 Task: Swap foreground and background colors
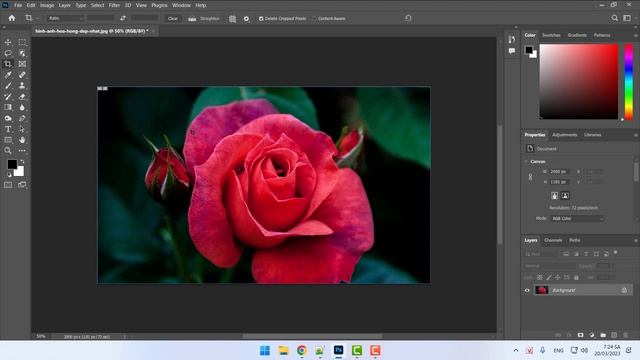tap(22, 161)
